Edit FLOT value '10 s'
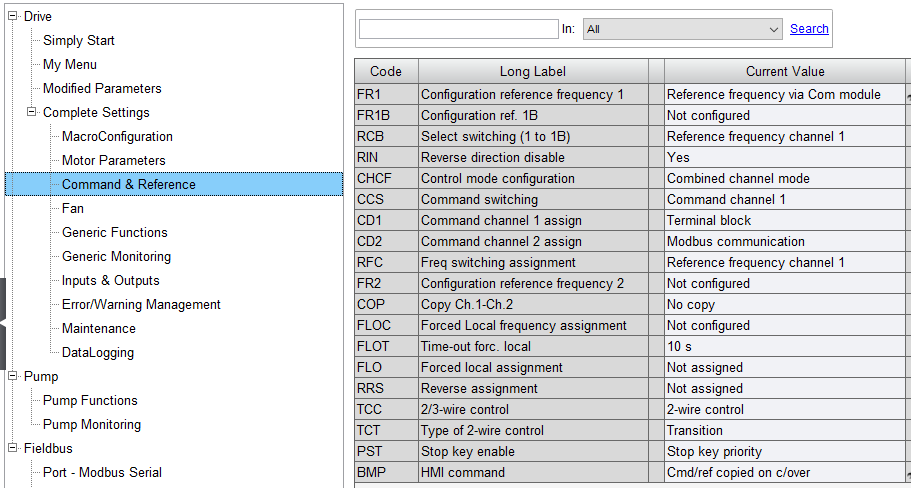911x488 pixels. pyautogui.click(x=785, y=346)
